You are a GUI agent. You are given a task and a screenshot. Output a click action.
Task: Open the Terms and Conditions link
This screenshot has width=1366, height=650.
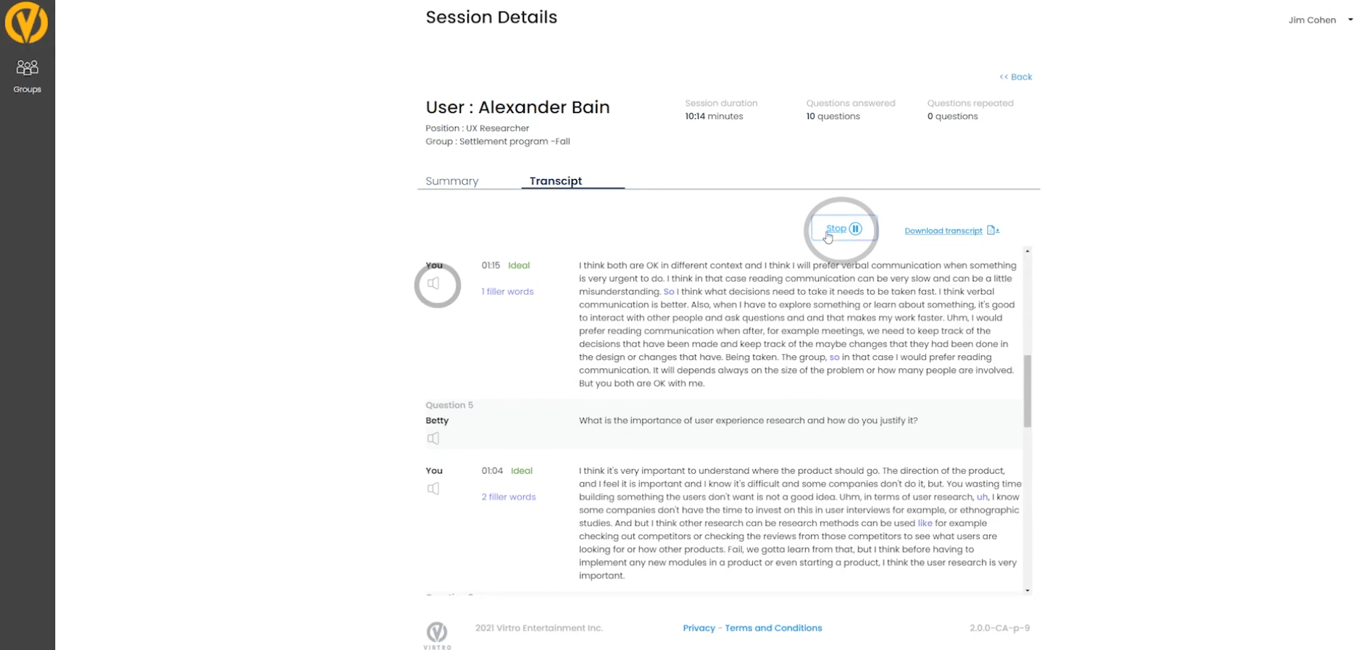(x=773, y=628)
